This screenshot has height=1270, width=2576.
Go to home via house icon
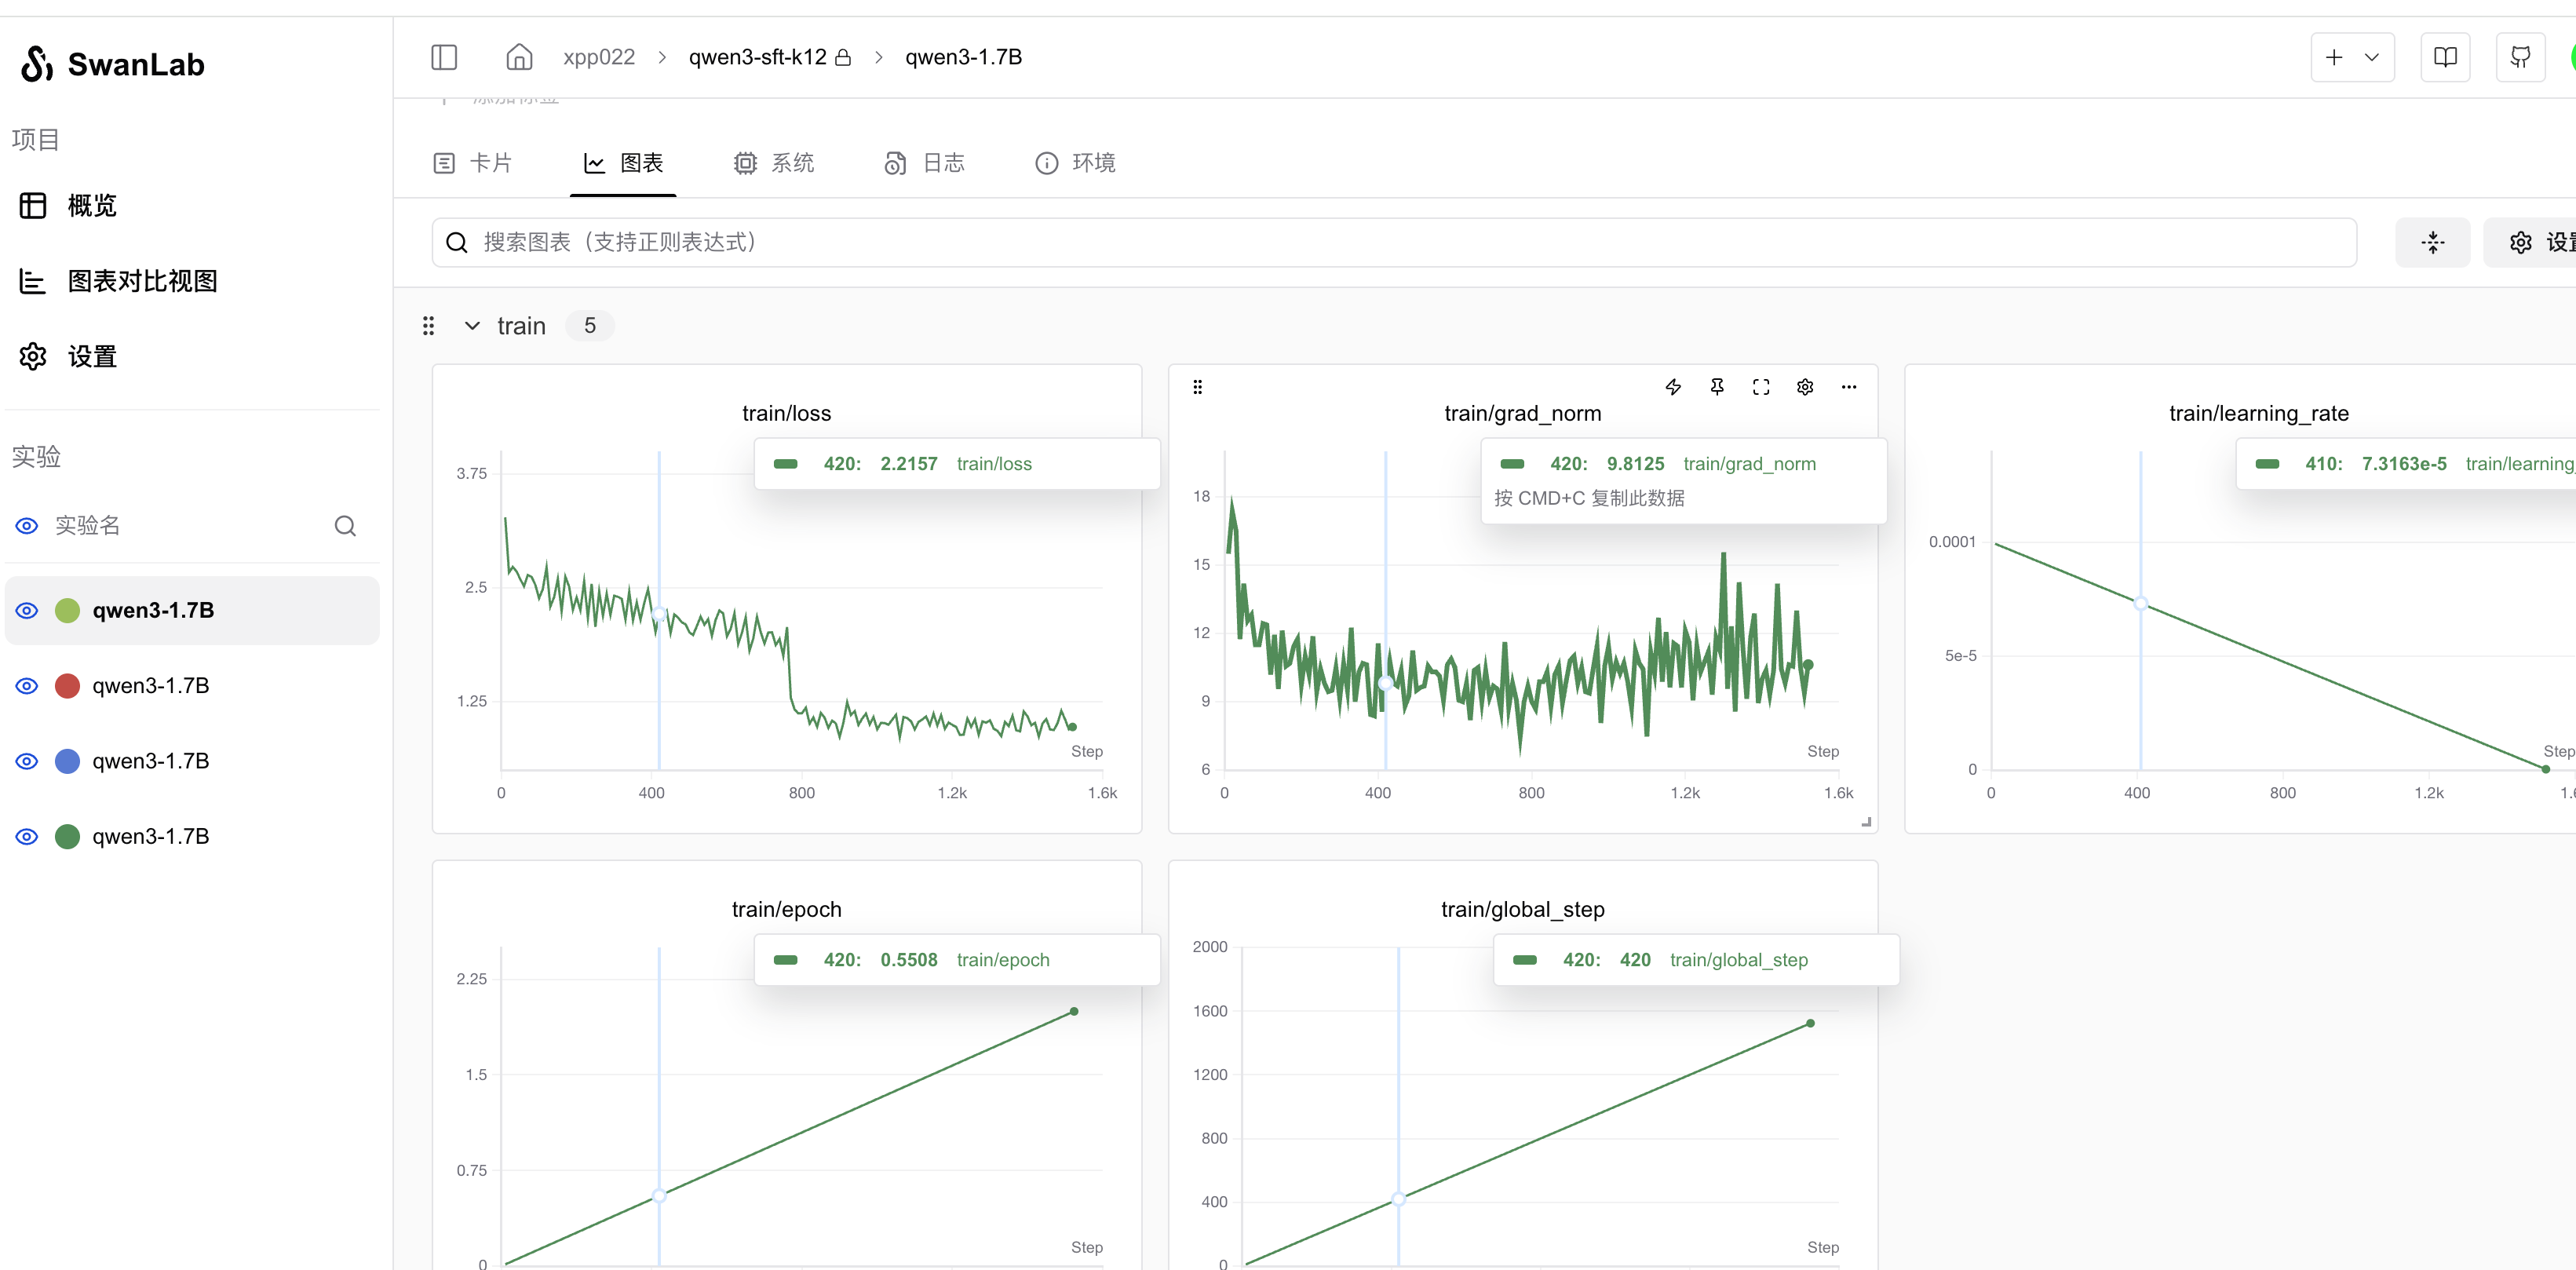point(519,57)
